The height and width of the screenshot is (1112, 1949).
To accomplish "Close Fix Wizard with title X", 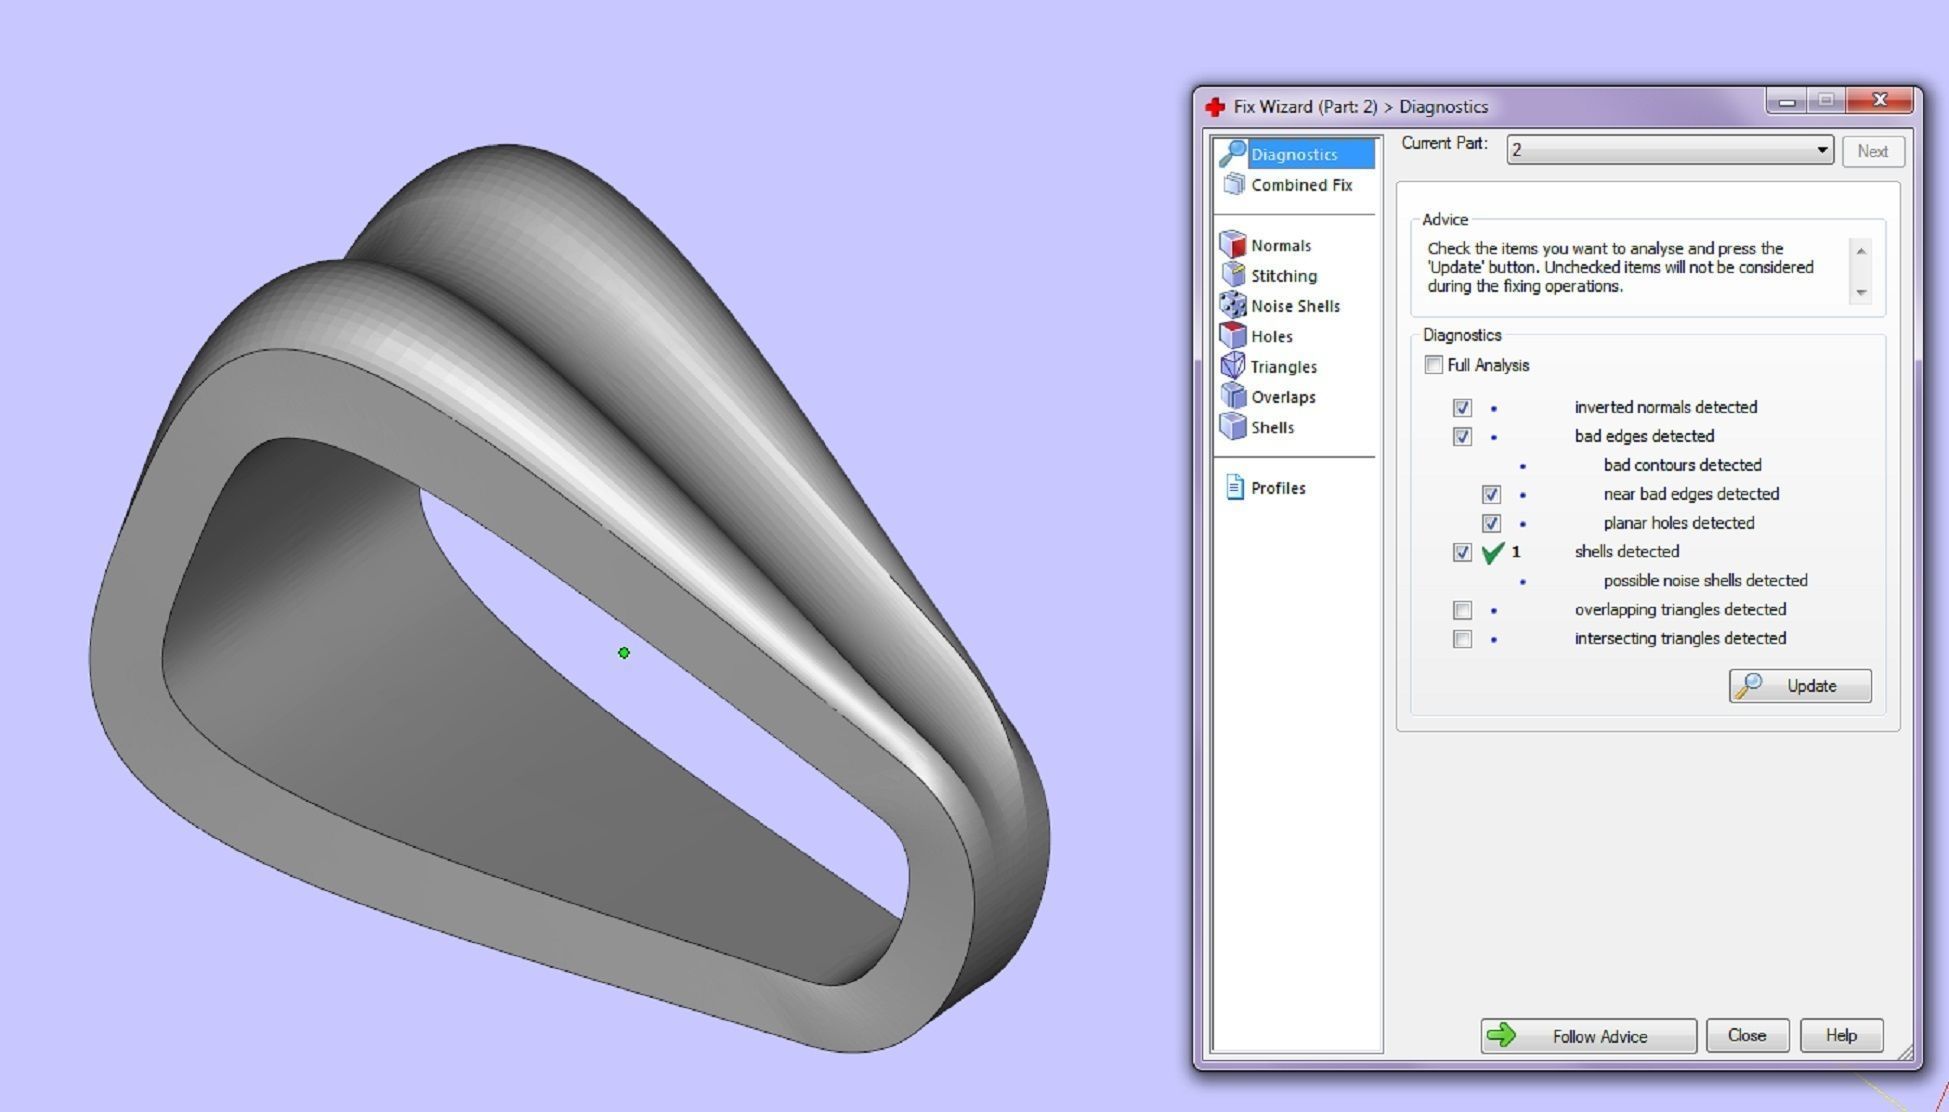I will [x=1880, y=100].
